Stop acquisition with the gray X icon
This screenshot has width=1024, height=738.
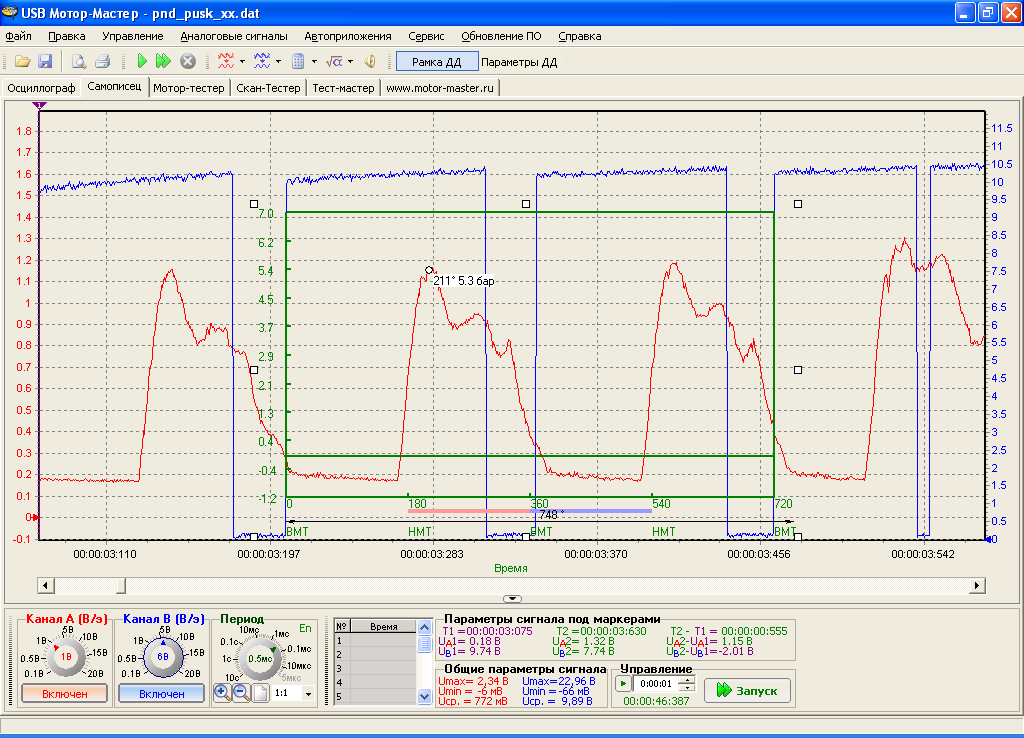(x=188, y=61)
